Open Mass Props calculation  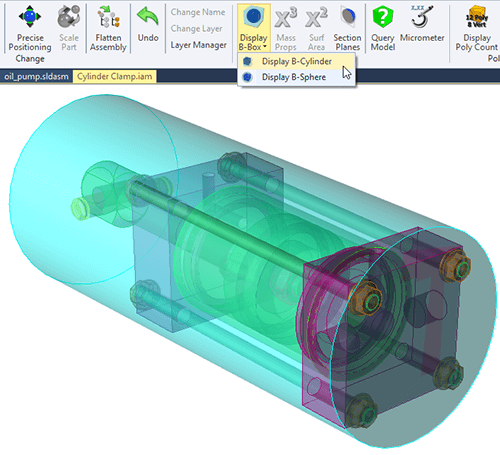pyautogui.click(x=286, y=28)
